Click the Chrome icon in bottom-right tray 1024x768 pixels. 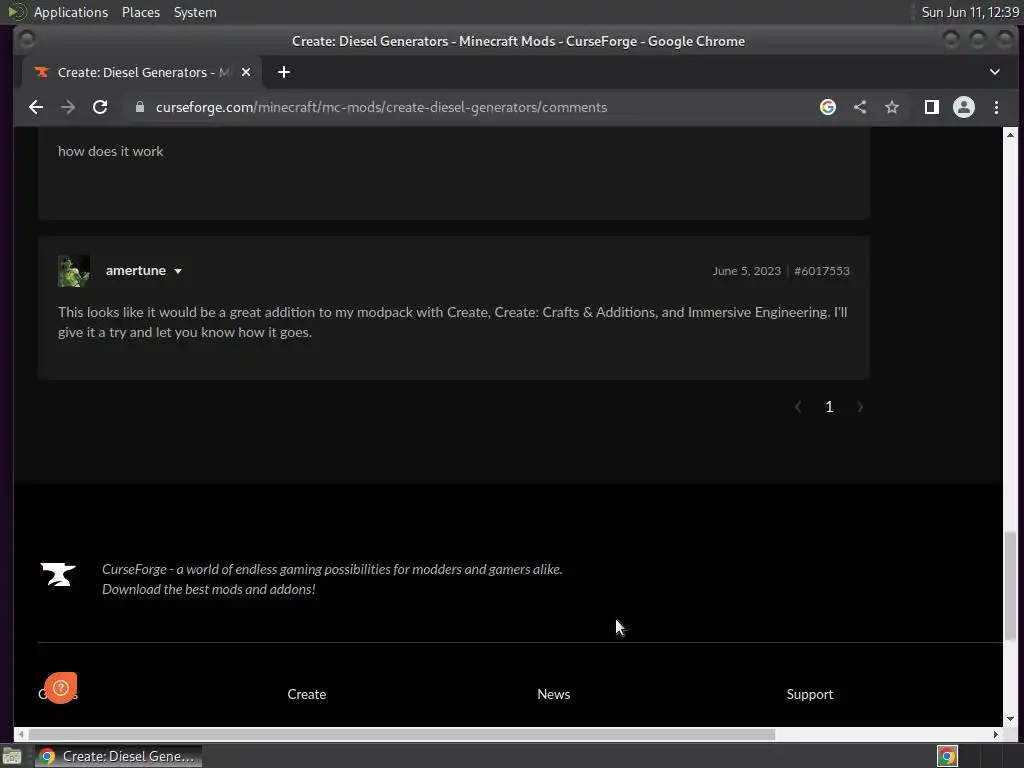[x=947, y=756]
